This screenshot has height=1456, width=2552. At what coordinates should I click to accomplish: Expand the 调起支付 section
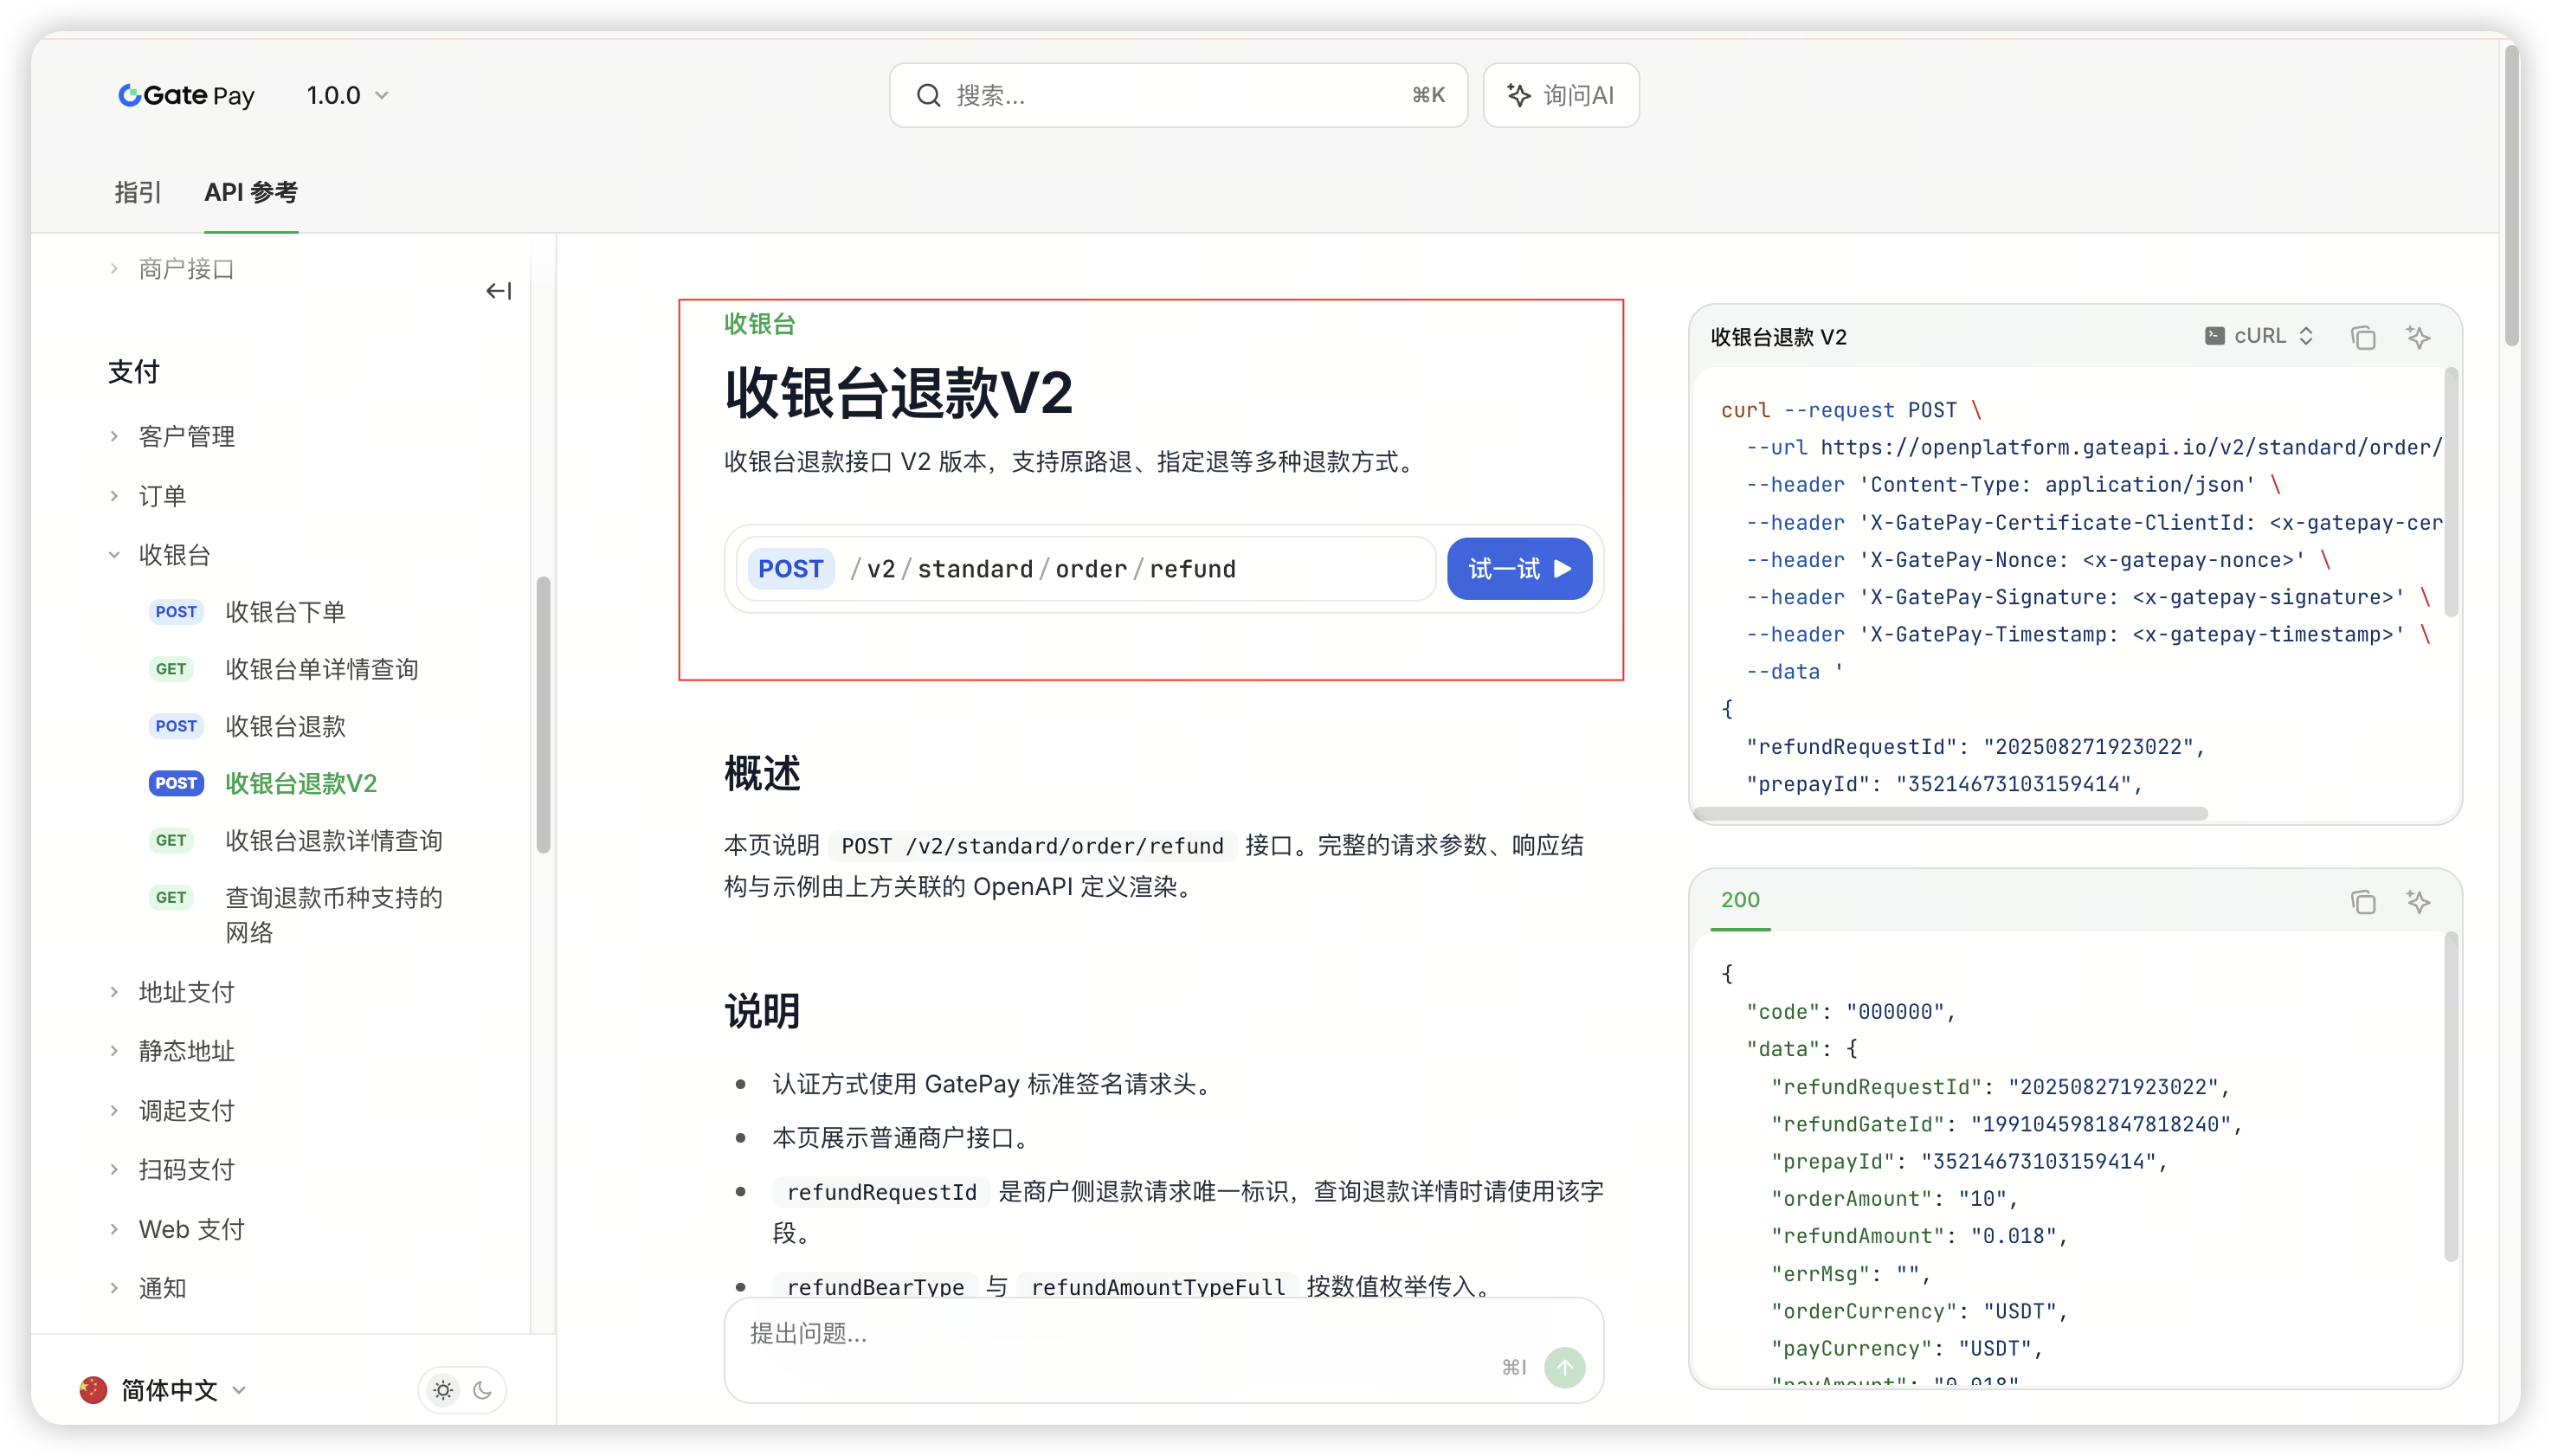[172, 1111]
